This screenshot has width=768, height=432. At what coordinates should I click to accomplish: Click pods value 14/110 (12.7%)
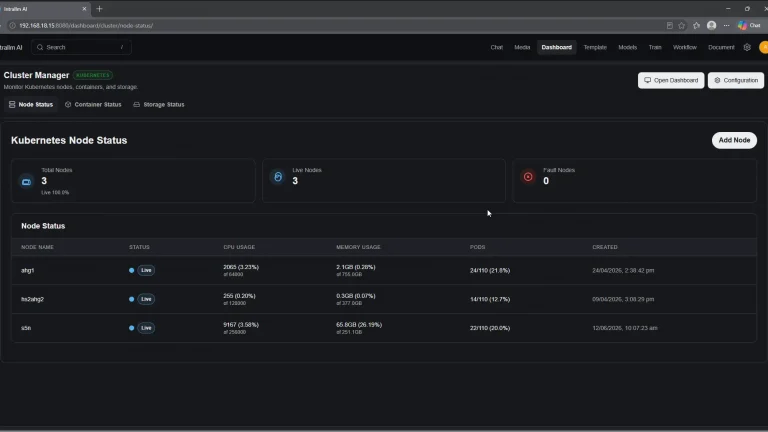click(x=490, y=299)
